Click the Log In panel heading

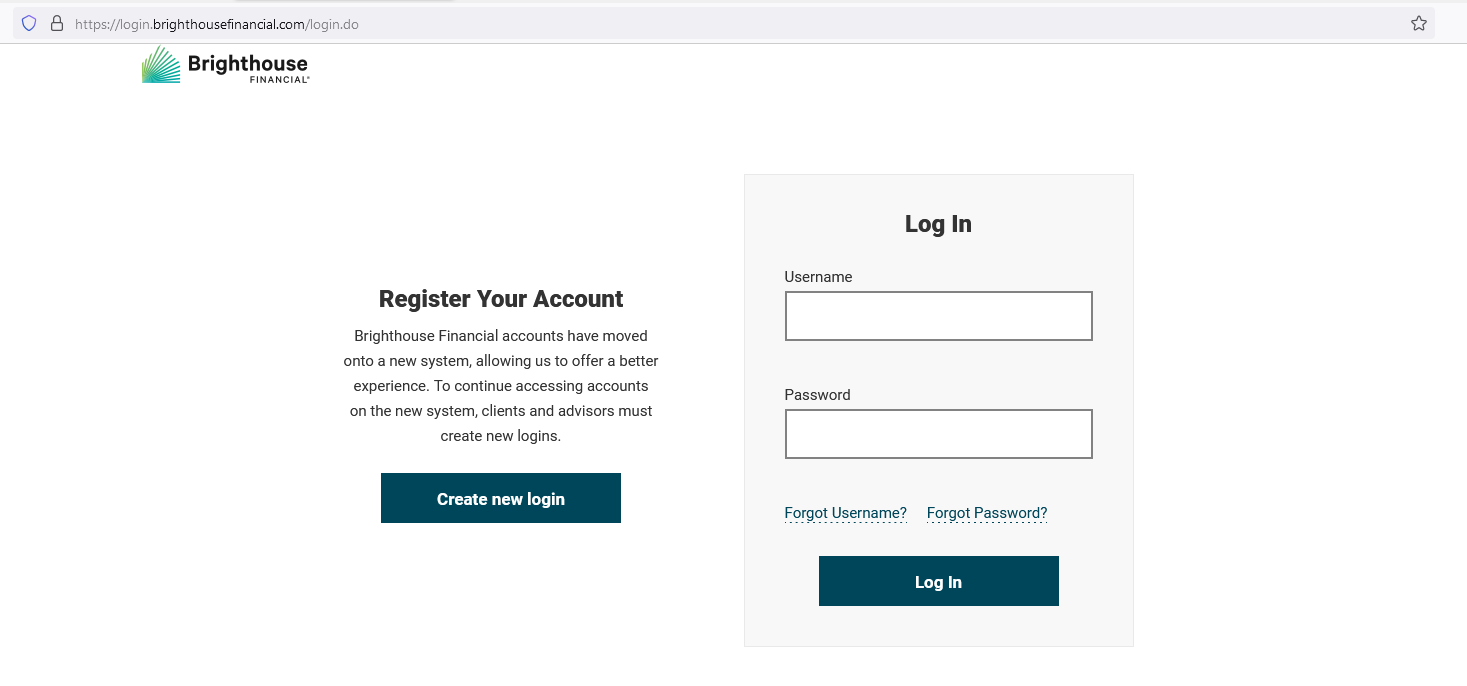pyautogui.click(x=938, y=224)
